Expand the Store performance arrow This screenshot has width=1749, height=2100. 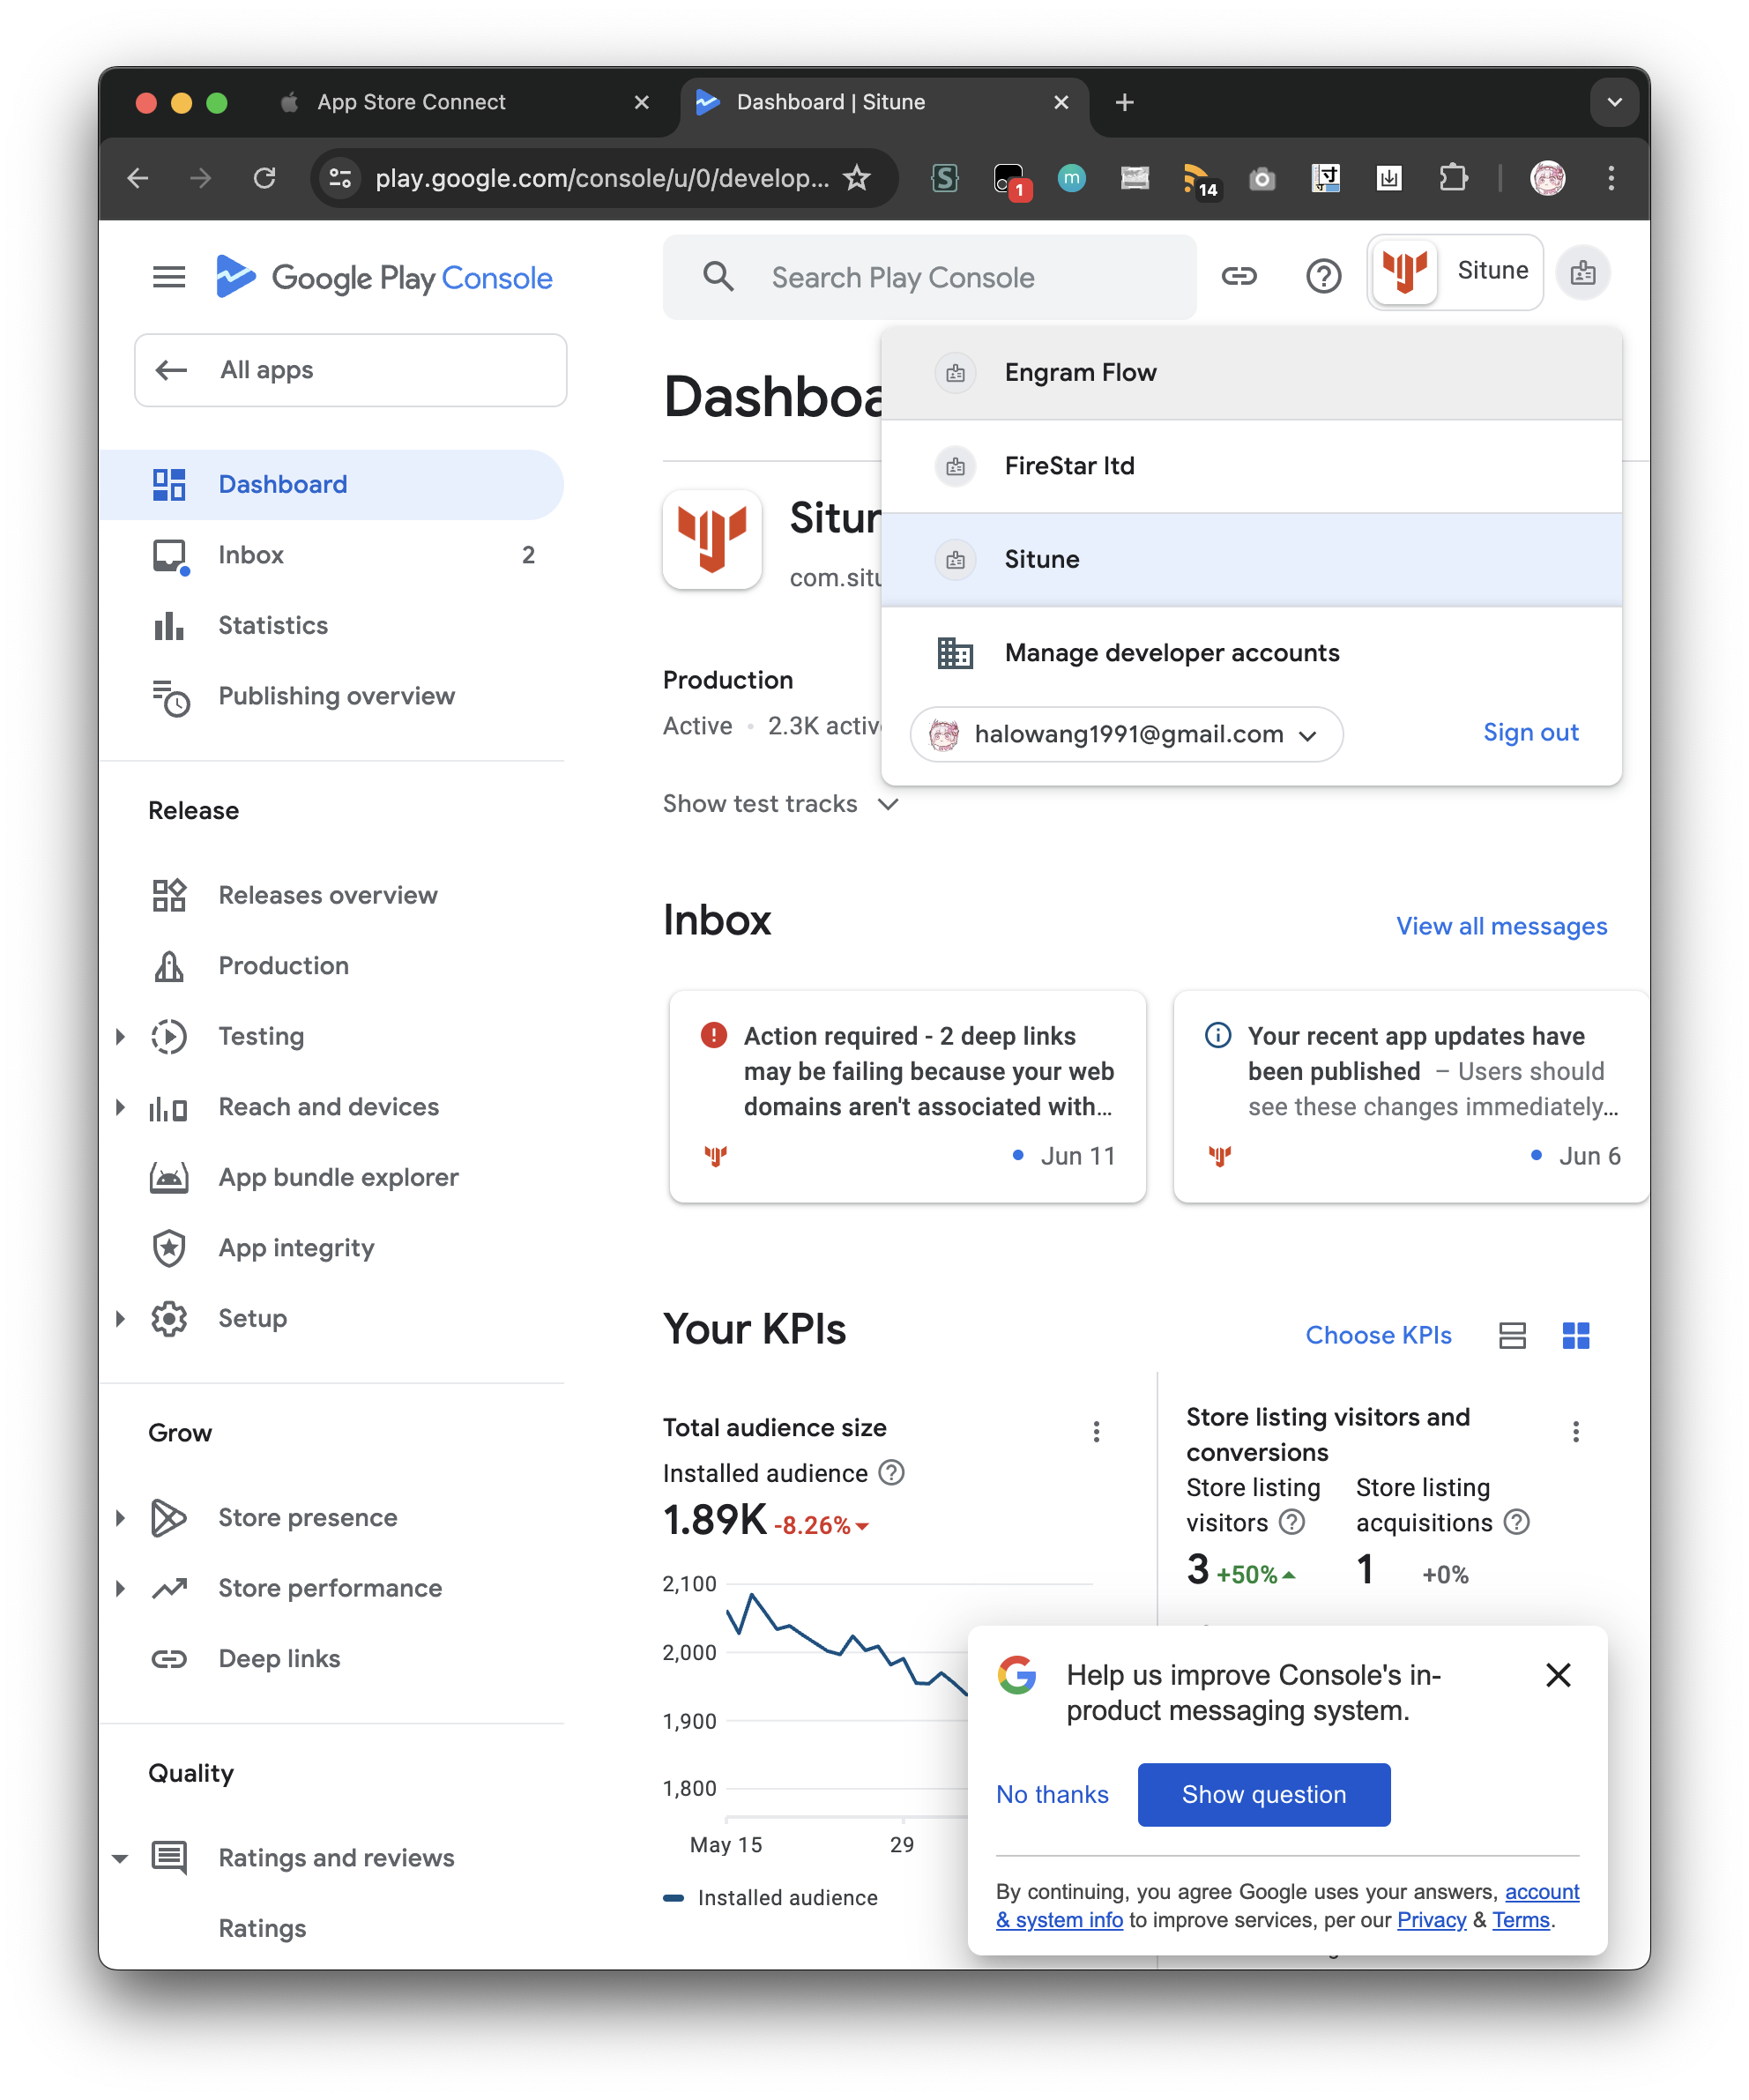pos(120,1588)
